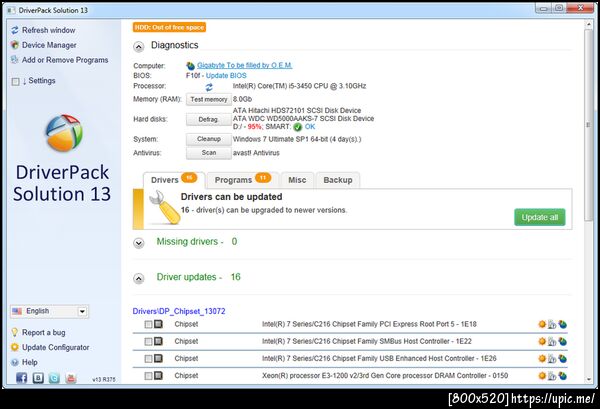Click the document icon on the DRAM Controller row
The height and width of the screenshot is (409, 600).
click(x=552, y=376)
